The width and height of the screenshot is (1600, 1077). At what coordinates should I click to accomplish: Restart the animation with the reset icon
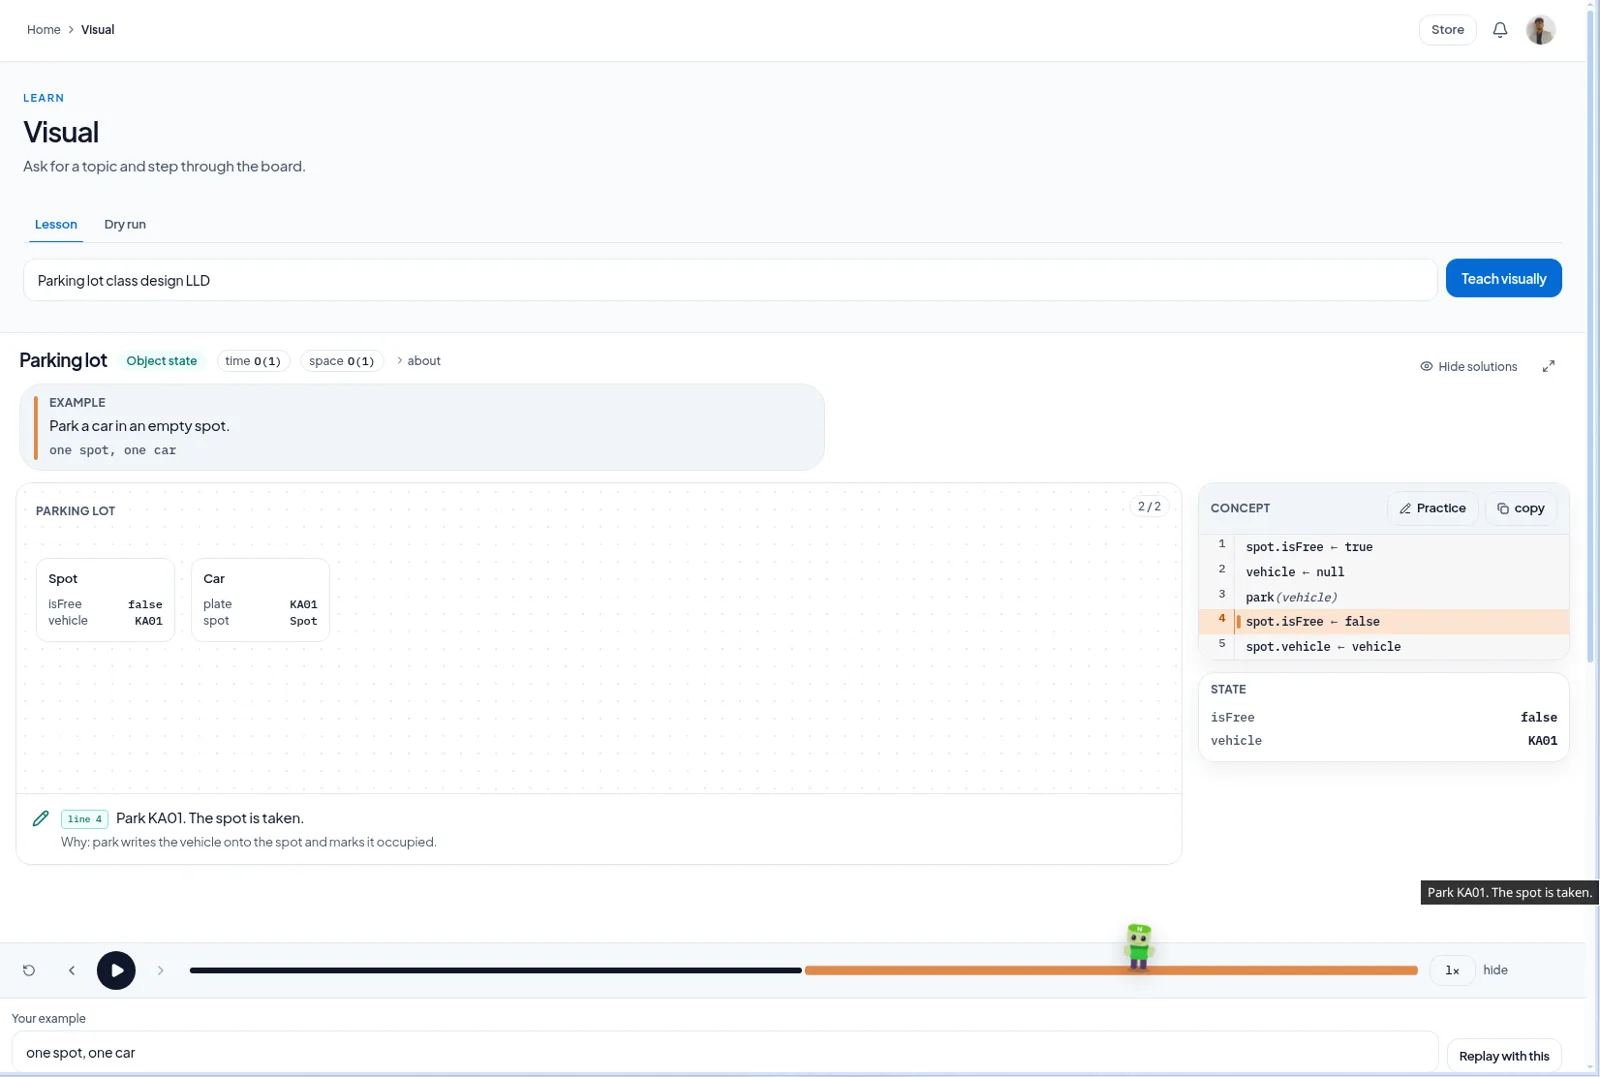click(x=29, y=970)
